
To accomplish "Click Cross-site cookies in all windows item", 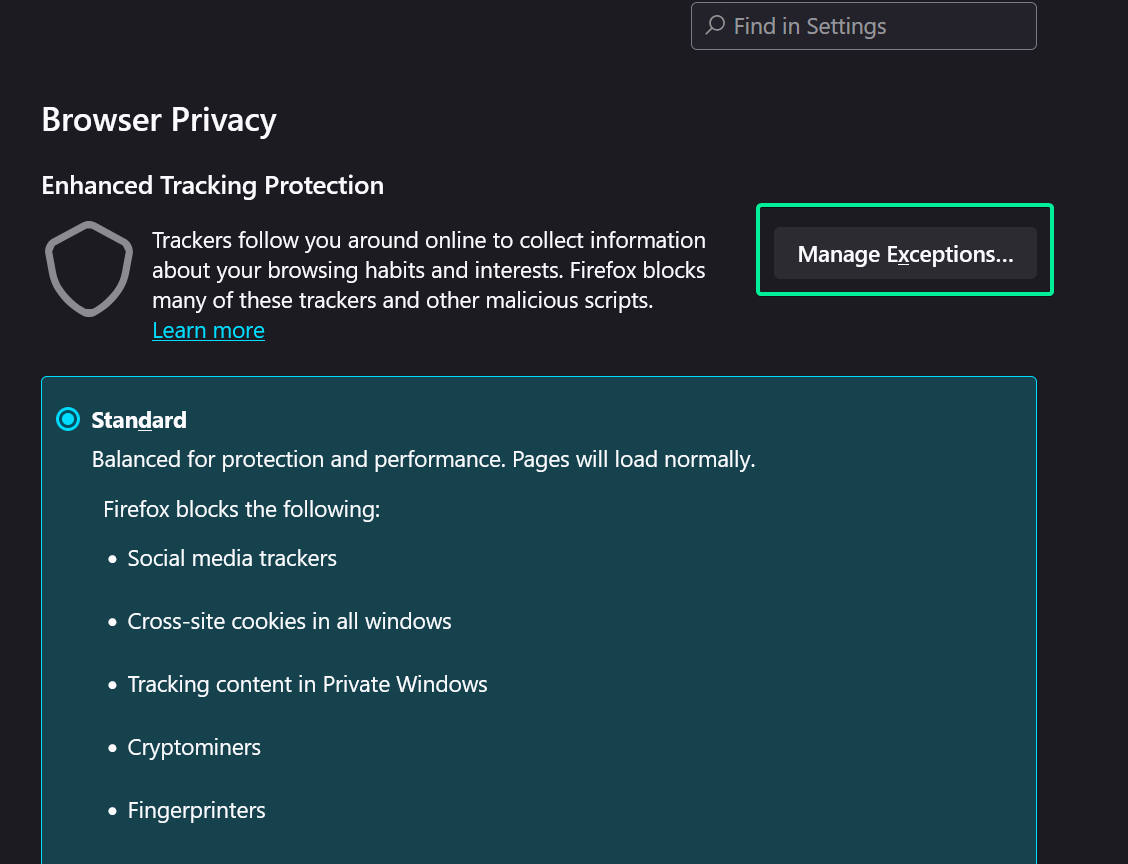I will pos(289,621).
